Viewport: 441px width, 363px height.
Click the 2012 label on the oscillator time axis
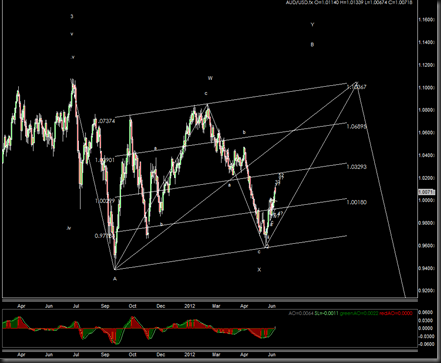[x=190, y=355]
